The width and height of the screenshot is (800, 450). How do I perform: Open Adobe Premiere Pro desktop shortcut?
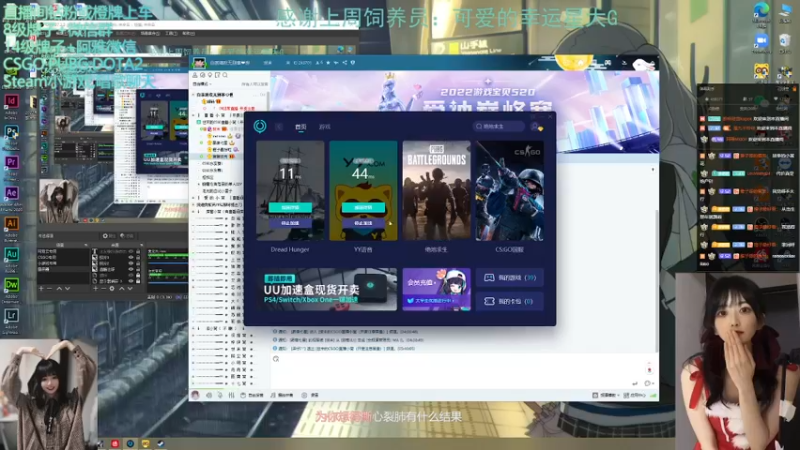(x=11, y=162)
